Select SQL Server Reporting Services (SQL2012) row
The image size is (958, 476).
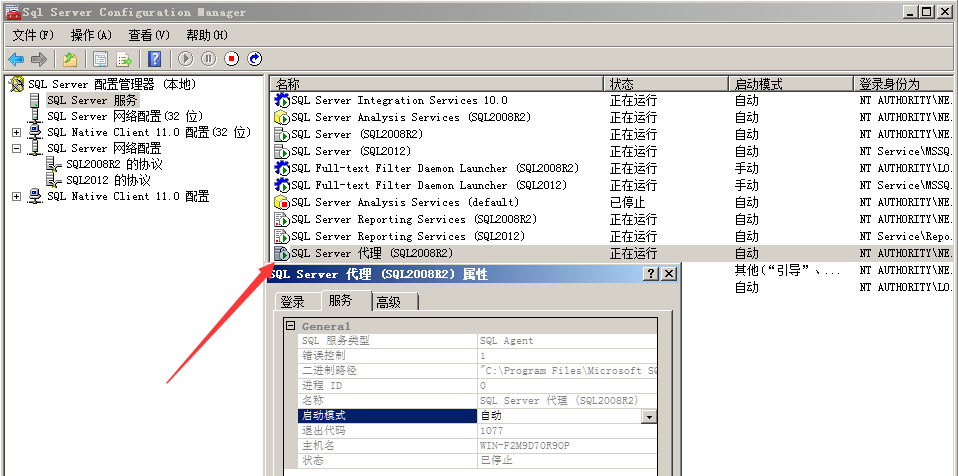(613, 236)
